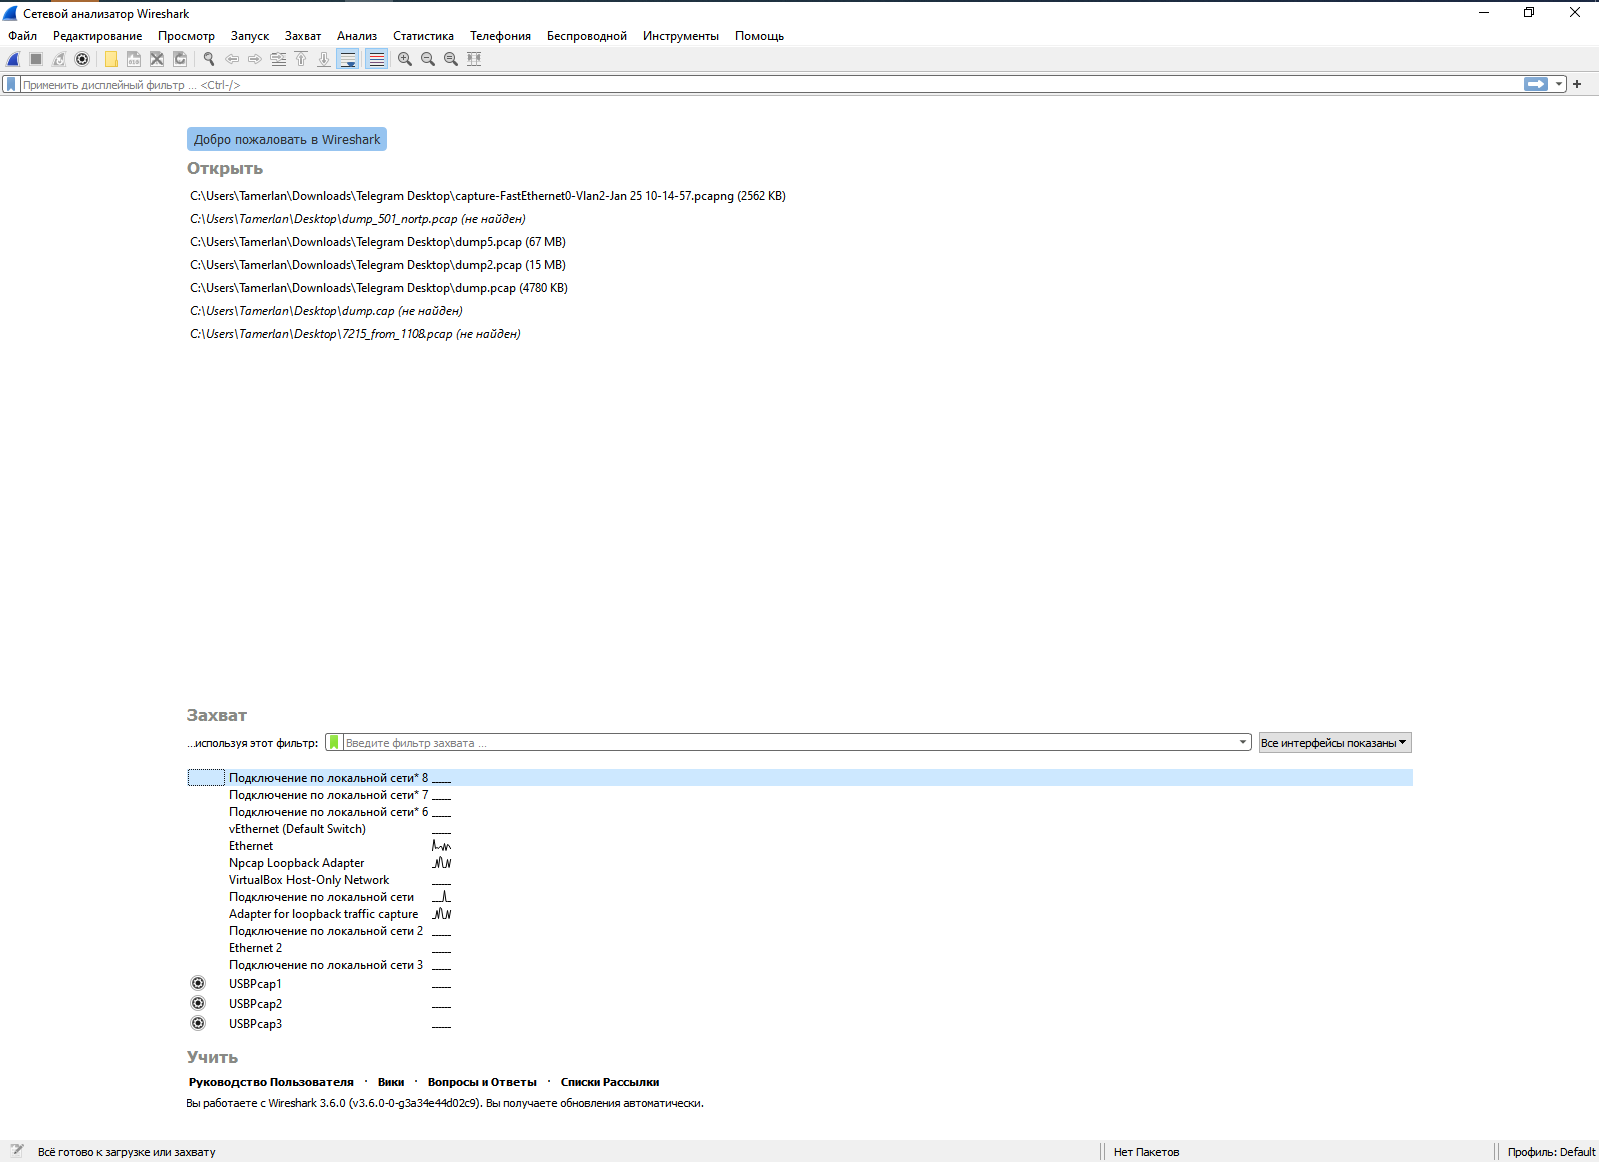
Task: Open the Просмотр menu
Action: point(186,36)
